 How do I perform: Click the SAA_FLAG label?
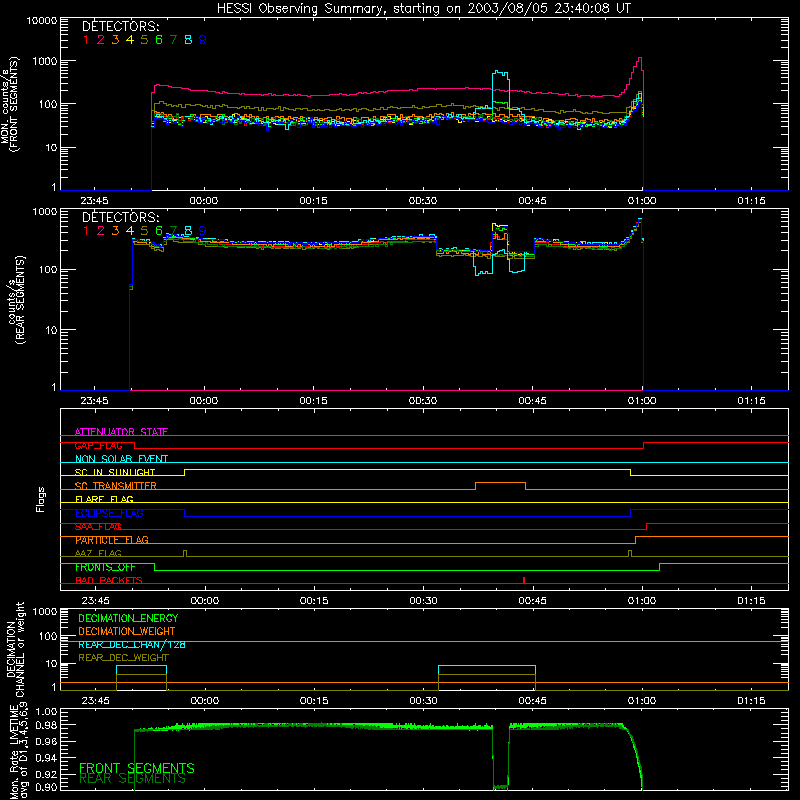pos(98,527)
